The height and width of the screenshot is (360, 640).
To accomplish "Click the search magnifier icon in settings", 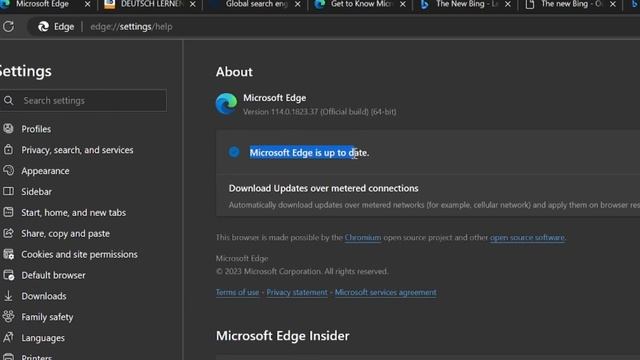I will click(x=9, y=100).
